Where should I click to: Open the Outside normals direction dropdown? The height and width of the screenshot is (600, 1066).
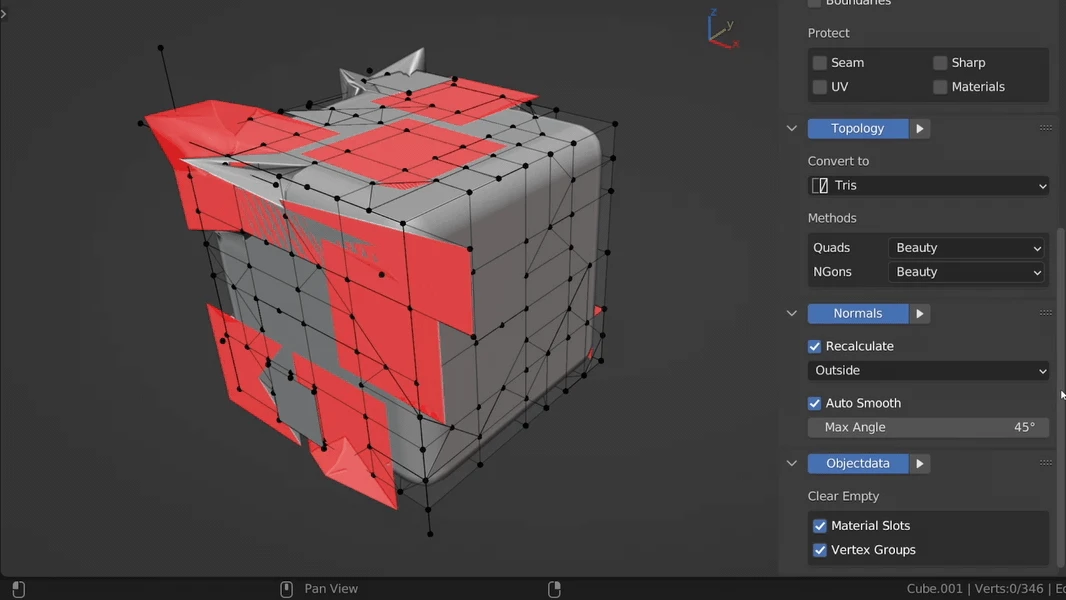(x=928, y=370)
